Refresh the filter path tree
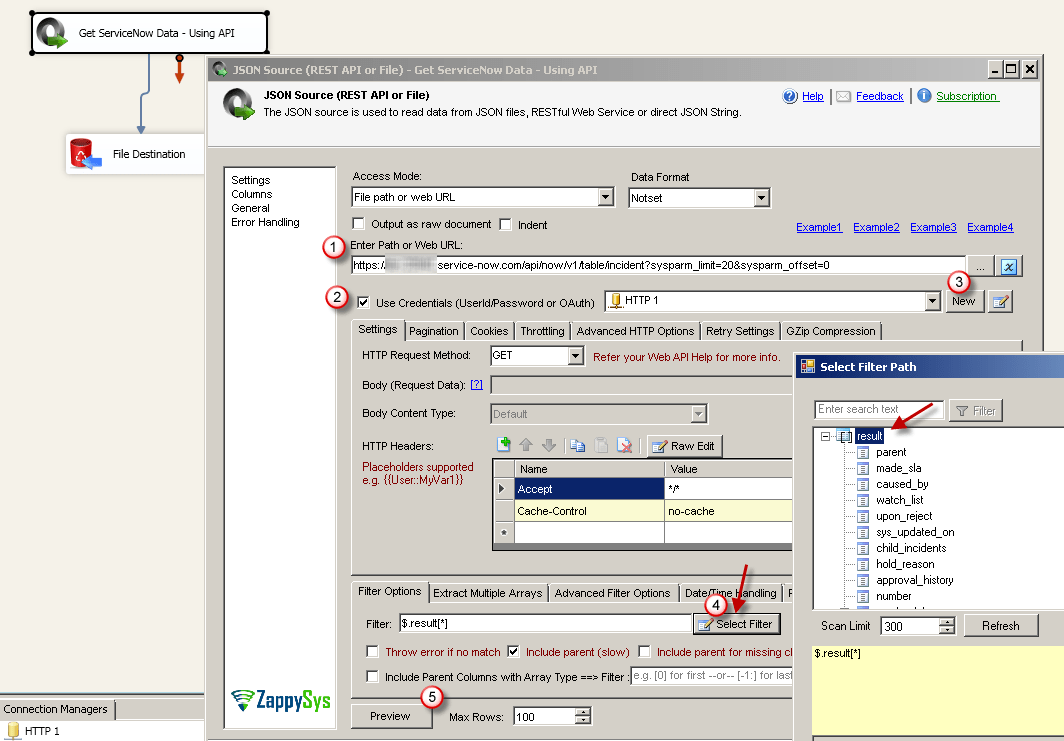Image resolution: width=1064 pixels, height=741 pixels. click(x=1001, y=625)
